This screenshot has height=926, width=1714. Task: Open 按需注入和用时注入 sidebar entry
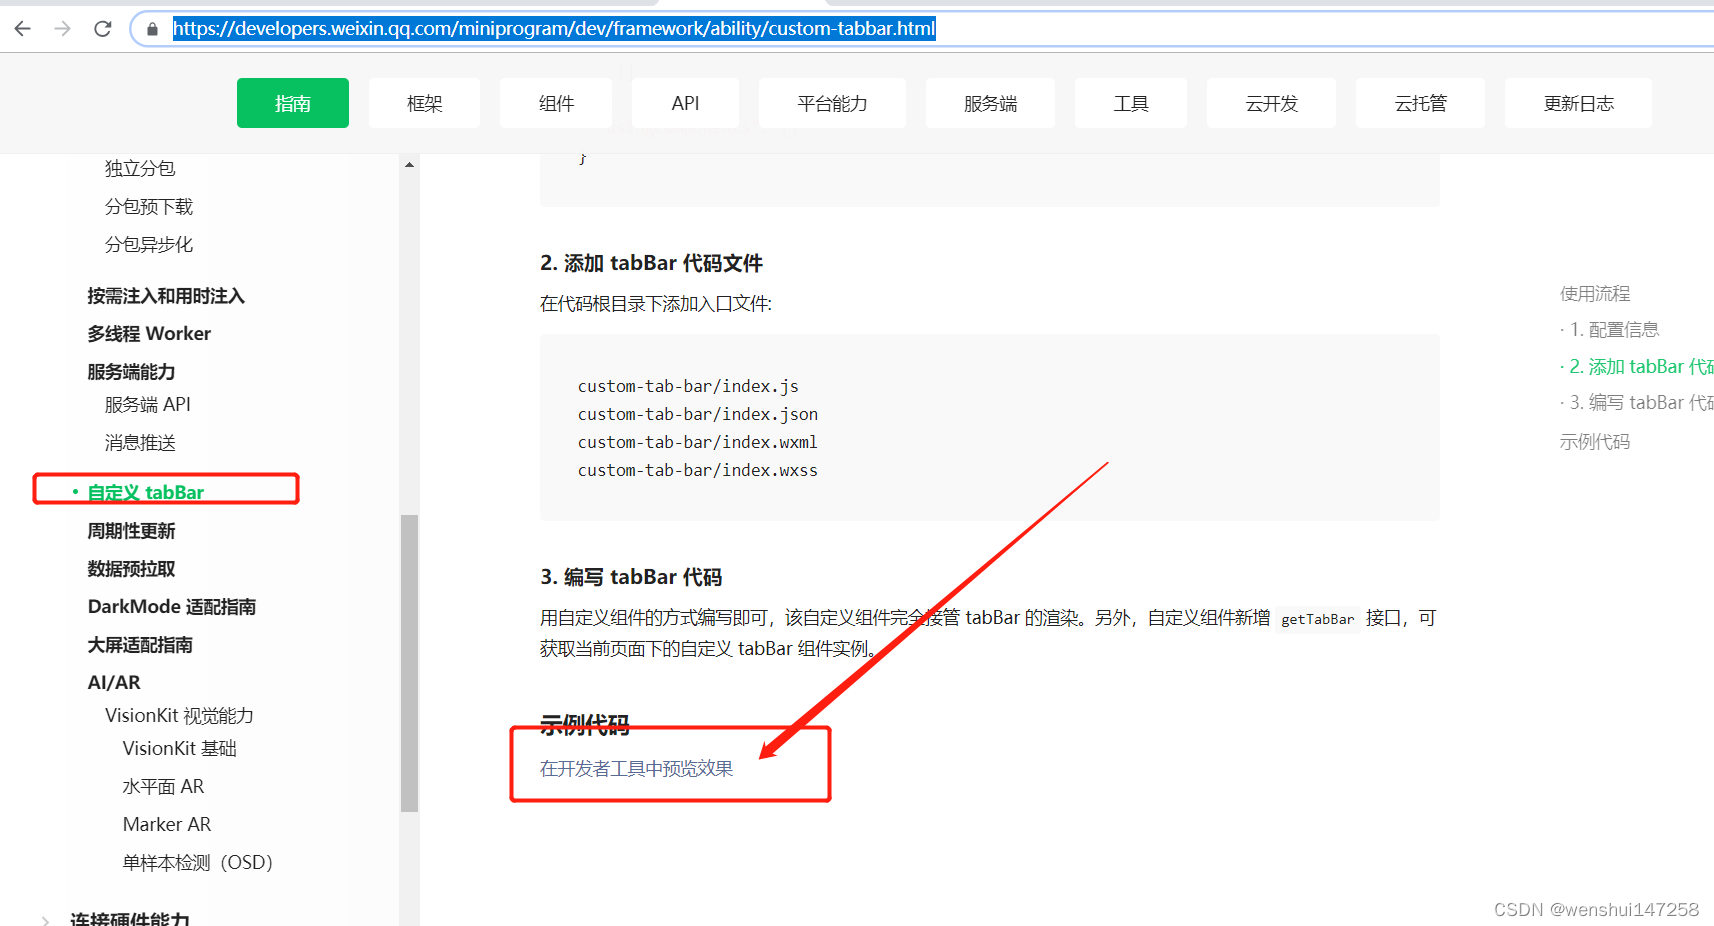166,296
